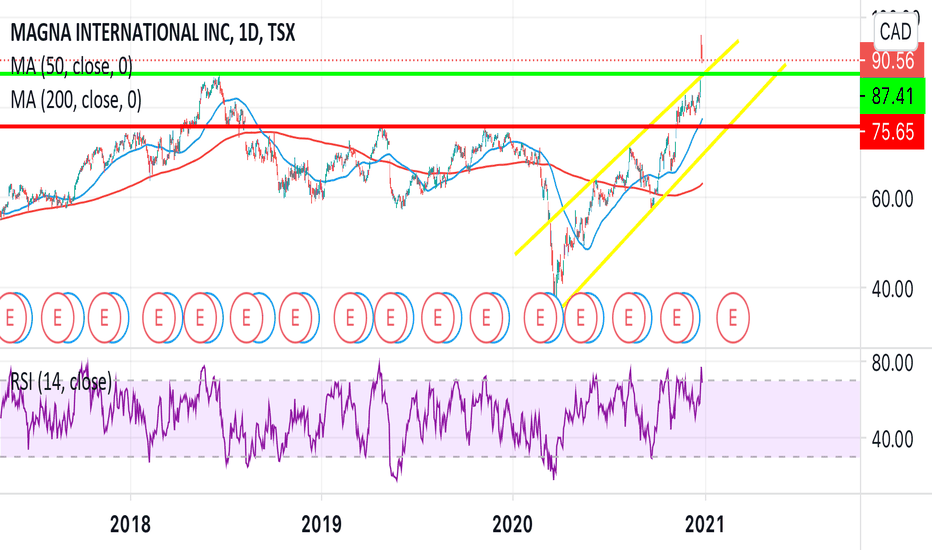Open the earnings marker just before the 2019 gridline
The image size is (932, 550).
(x=295, y=318)
